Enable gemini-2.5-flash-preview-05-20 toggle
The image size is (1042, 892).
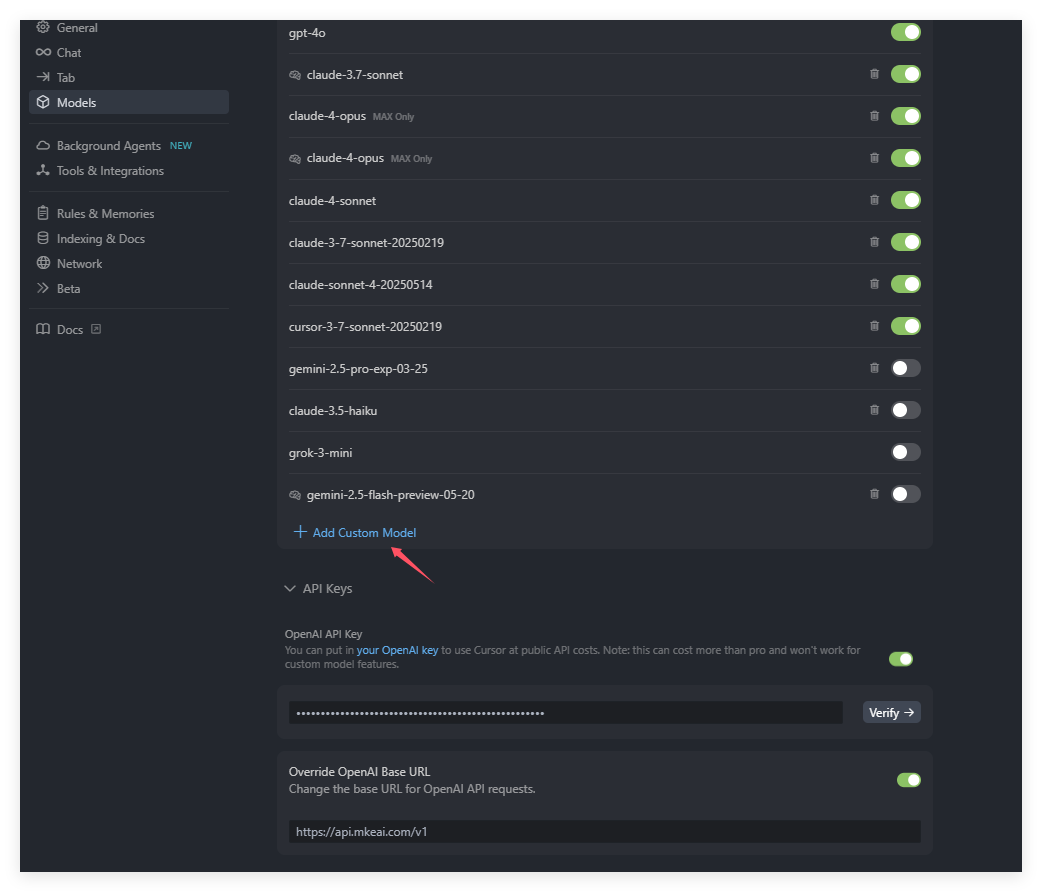click(x=906, y=494)
